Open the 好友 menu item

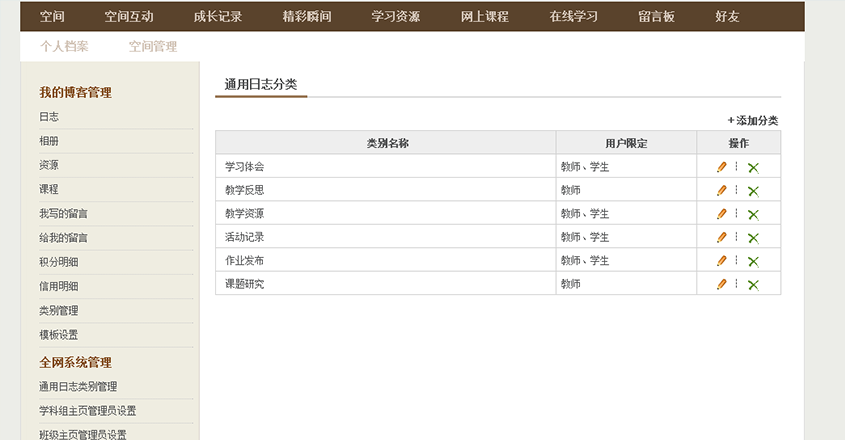point(727,17)
